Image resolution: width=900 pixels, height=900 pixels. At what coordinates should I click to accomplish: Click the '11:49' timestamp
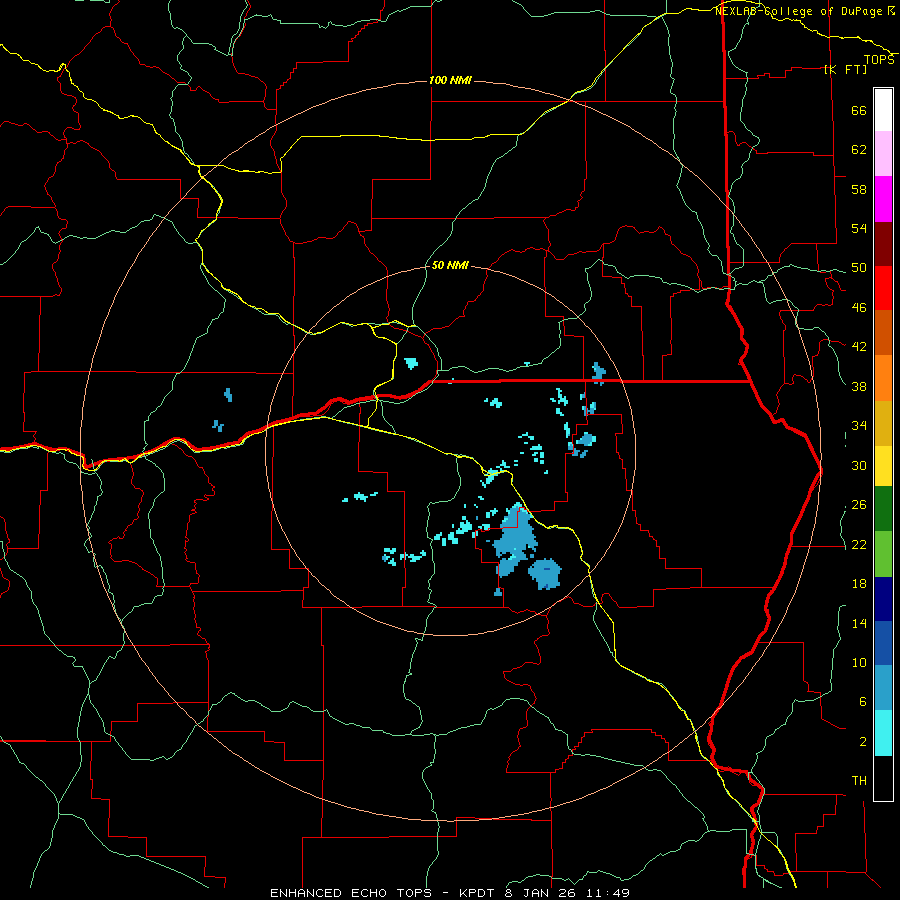[608, 893]
